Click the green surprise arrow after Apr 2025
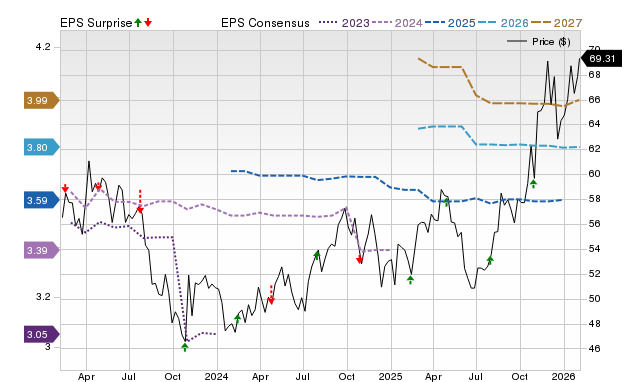This screenshot has width=640, height=382. coord(447,202)
